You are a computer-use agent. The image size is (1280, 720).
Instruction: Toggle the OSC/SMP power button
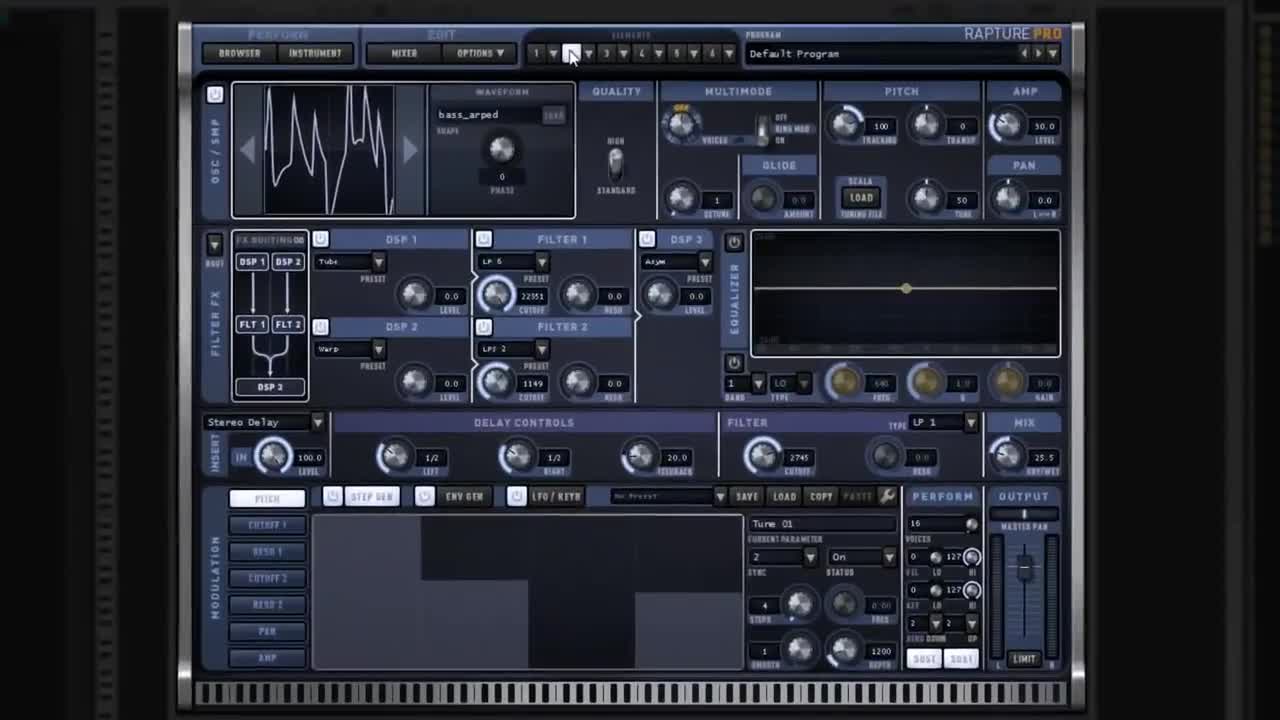click(215, 94)
